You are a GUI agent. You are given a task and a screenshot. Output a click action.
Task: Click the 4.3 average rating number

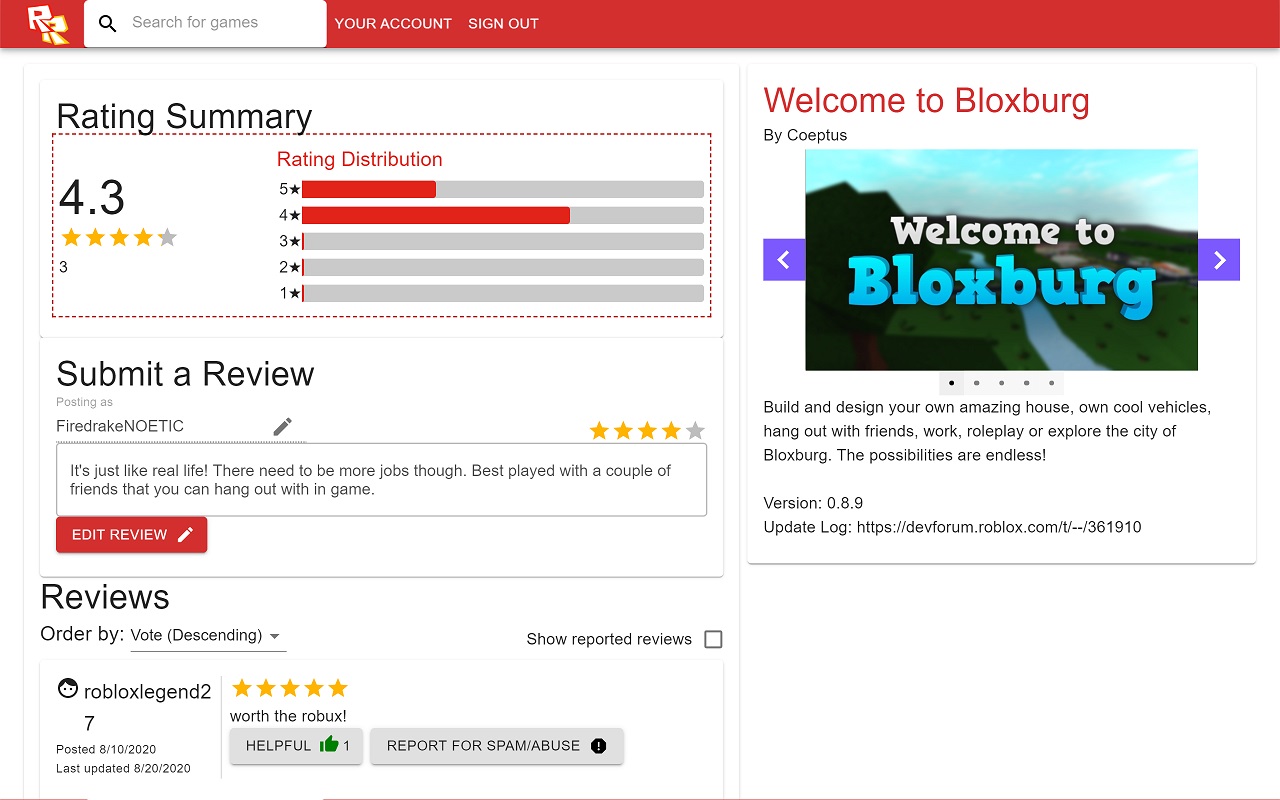[92, 198]
